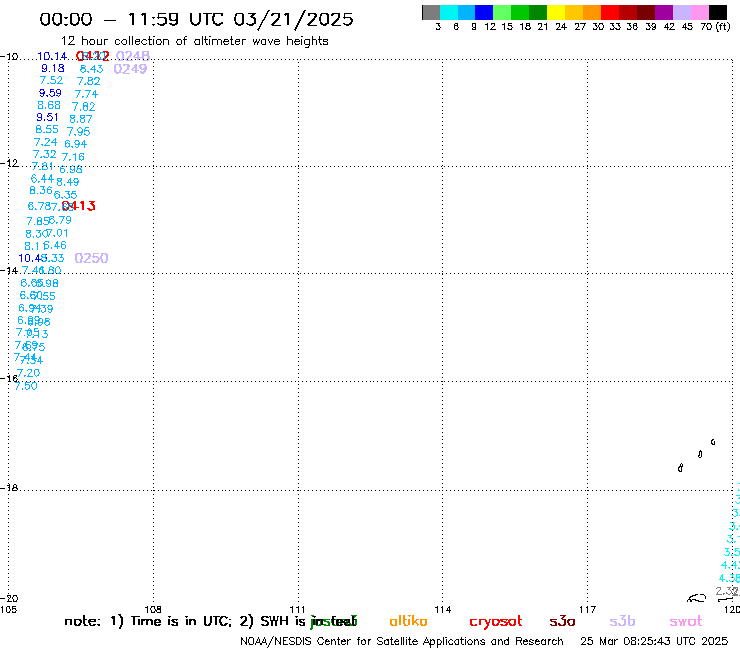The height and width of the screenshot is (650, 740).
Task: Click the longitude axis label 108
Action: point(153,609)
